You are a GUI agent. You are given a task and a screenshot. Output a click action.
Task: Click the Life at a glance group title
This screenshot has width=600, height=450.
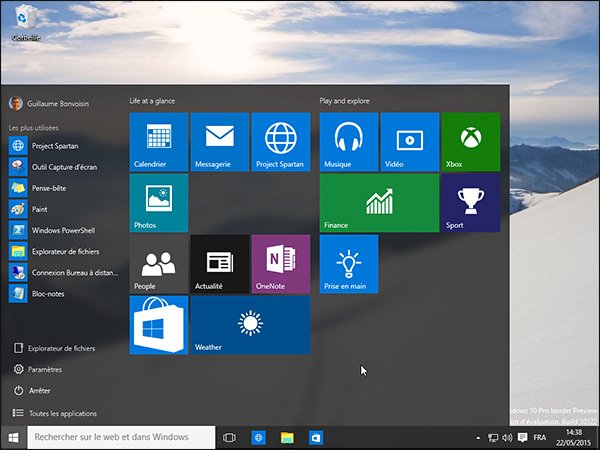point(152,101)
